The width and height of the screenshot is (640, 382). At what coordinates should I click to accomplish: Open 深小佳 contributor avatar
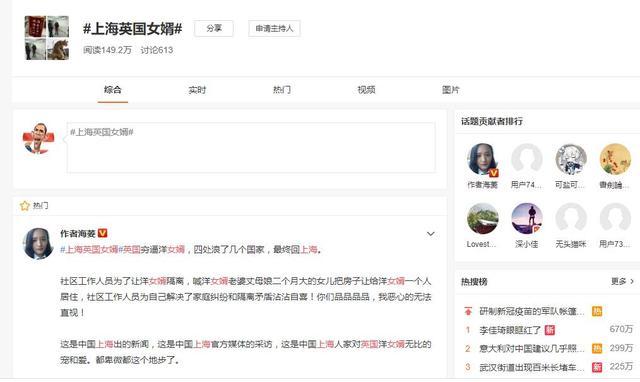(527, 219)
